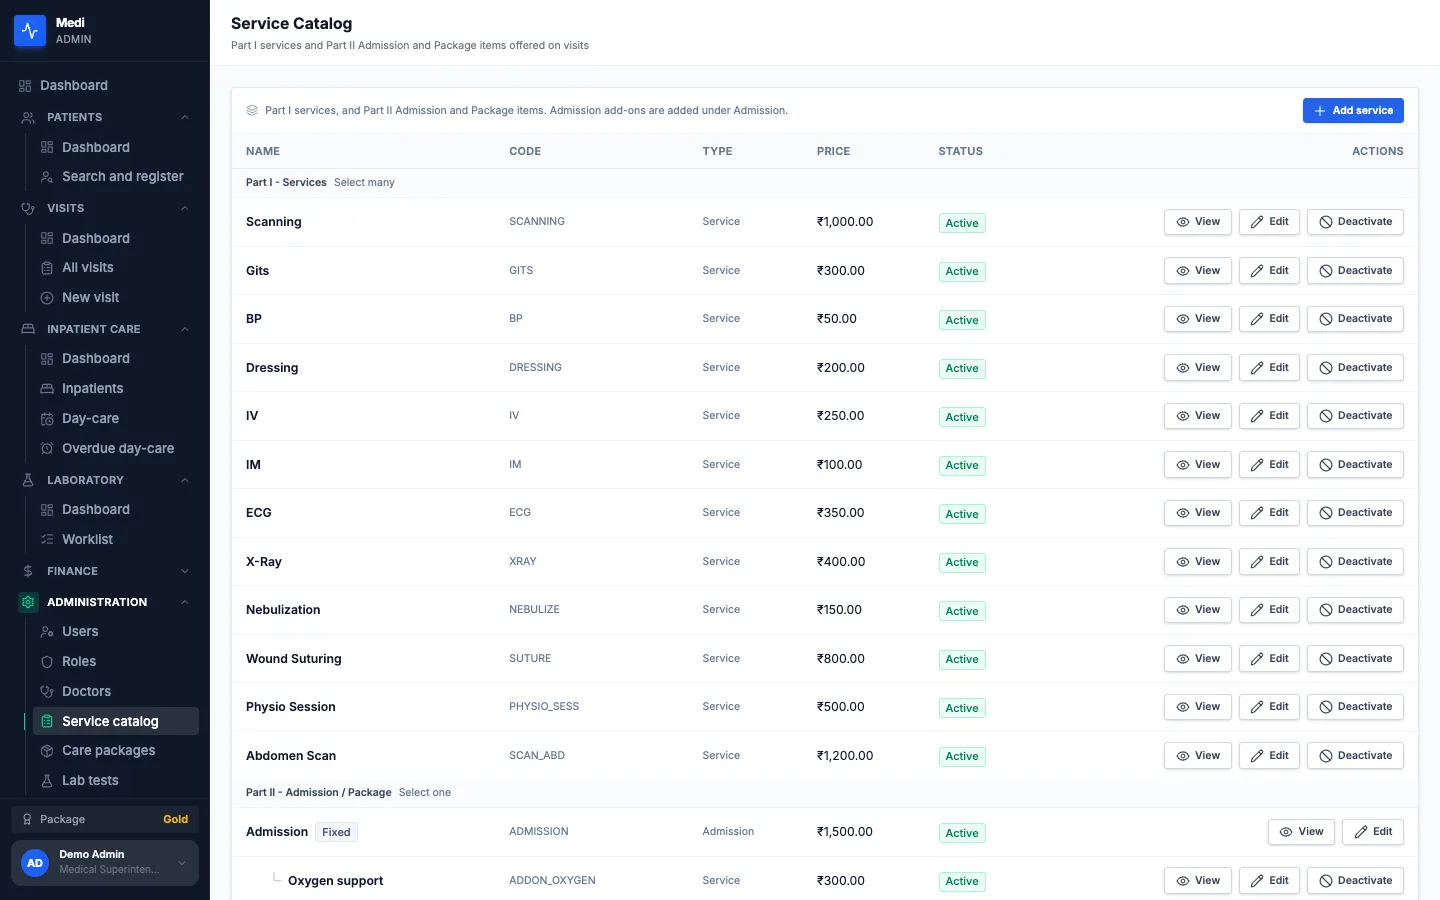Click the Worklist checklist icon
1440x900 pixels.
coord(47,540)
